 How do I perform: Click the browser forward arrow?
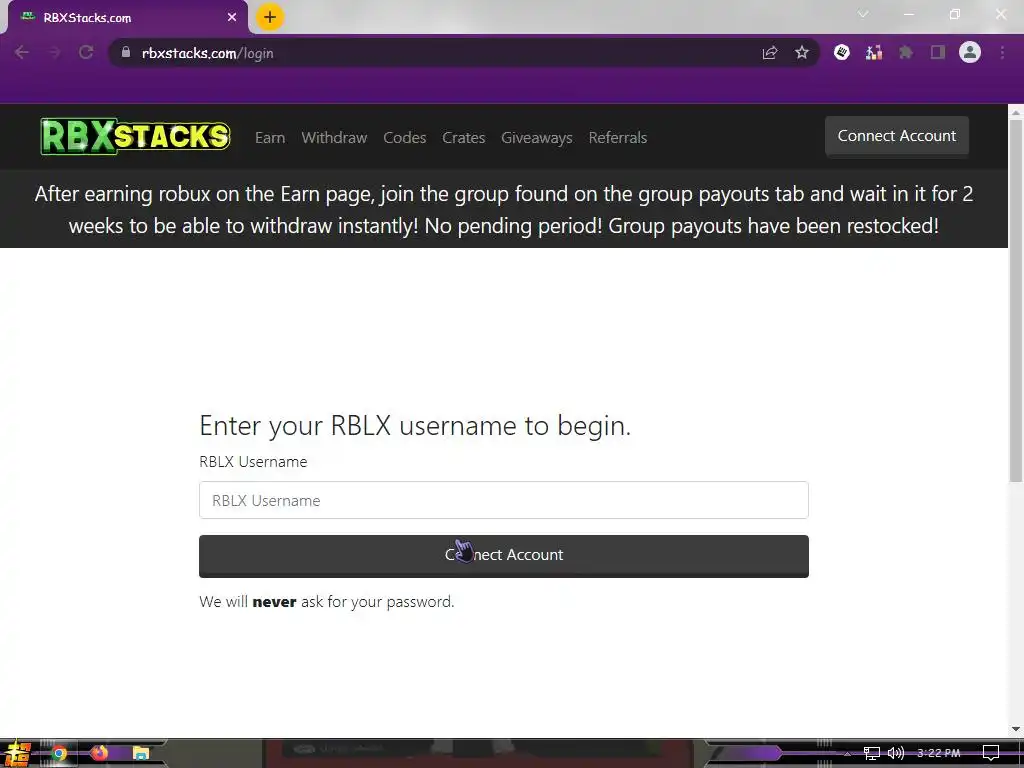coord(54,52)
